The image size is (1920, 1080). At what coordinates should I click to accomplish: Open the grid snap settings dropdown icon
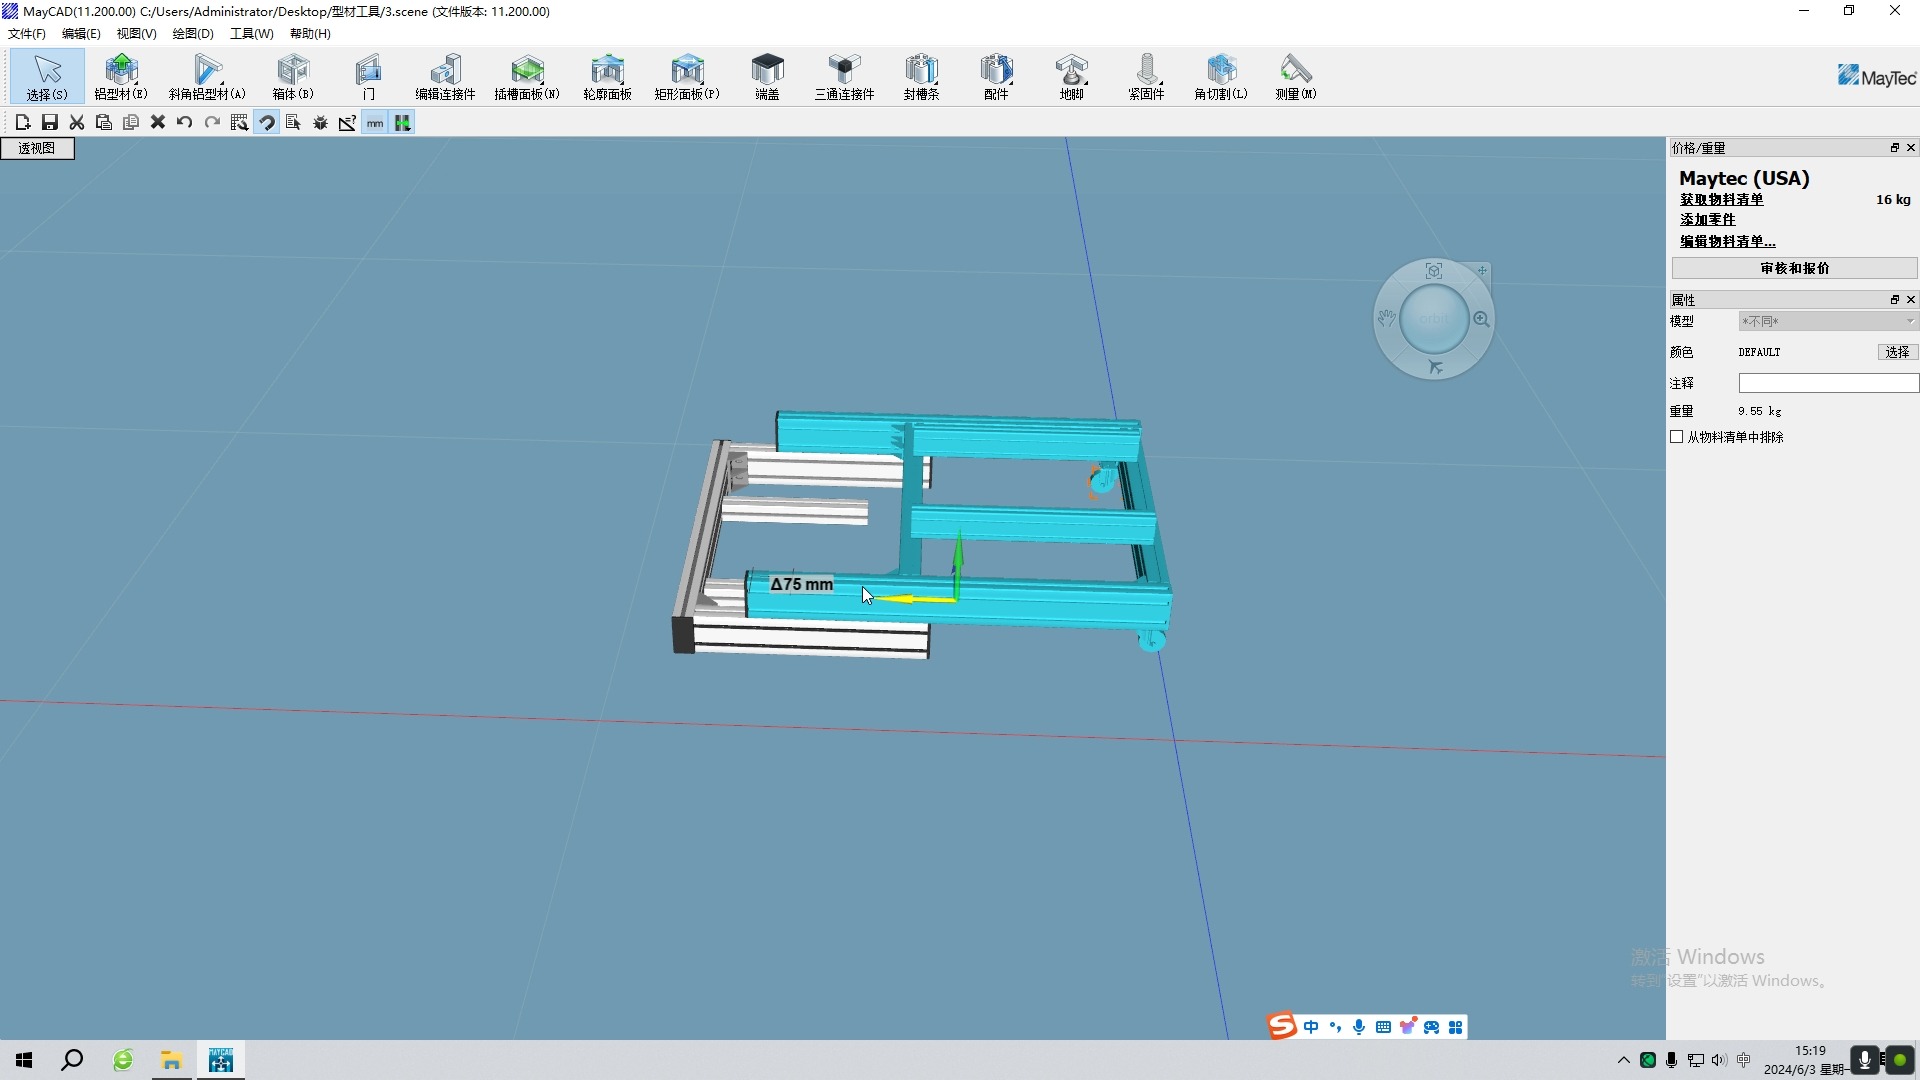click(239, 123)
